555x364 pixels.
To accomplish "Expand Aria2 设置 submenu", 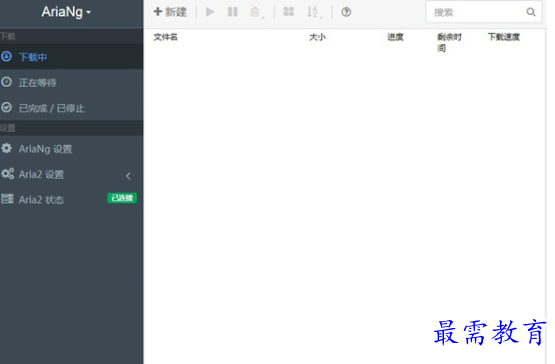I will [x=71, y=174].
